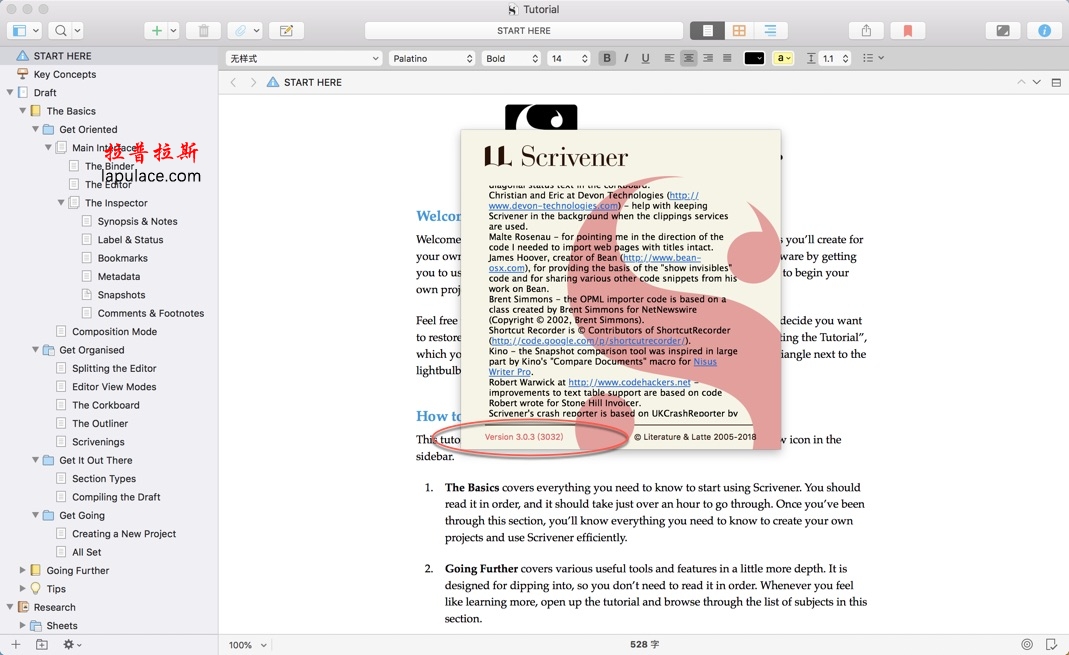Collapse the Get Oriented folder
Viewport: 1069px width, 655px height.
pyautogui.click(x=35, y=129)
